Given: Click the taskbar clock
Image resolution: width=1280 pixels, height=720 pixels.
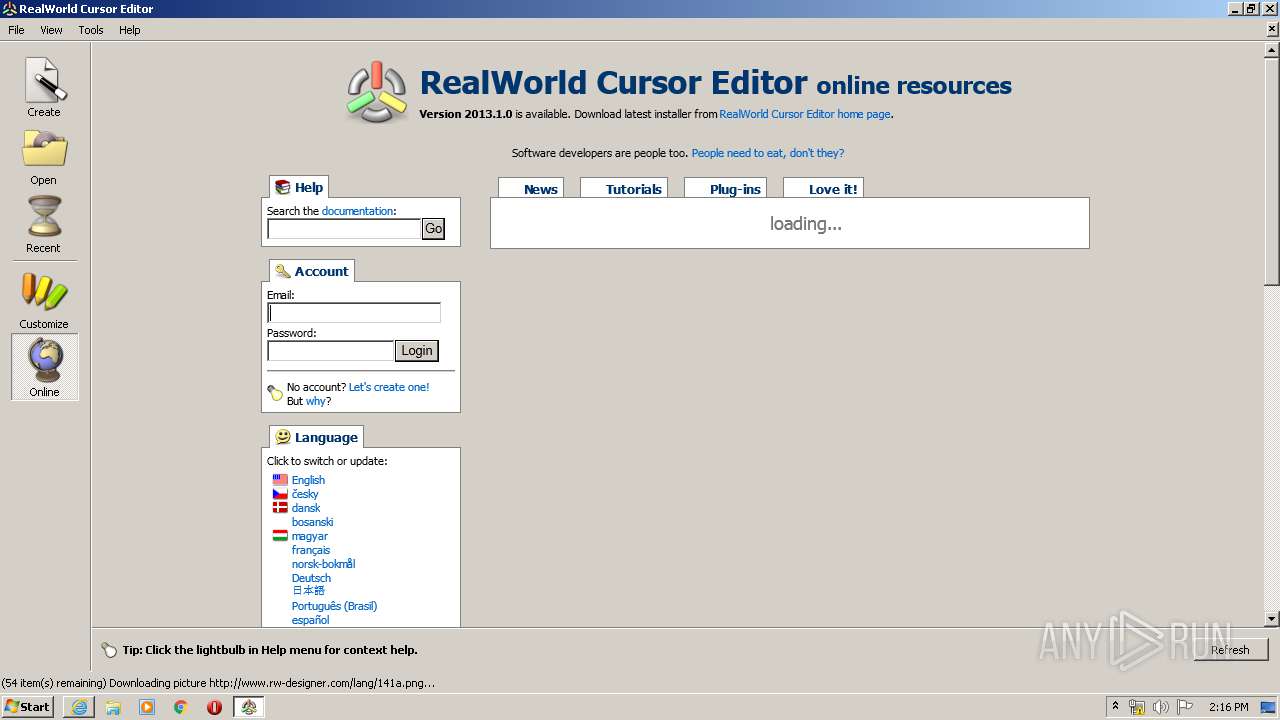Looking at the screenshot, I should (1228, 707).
